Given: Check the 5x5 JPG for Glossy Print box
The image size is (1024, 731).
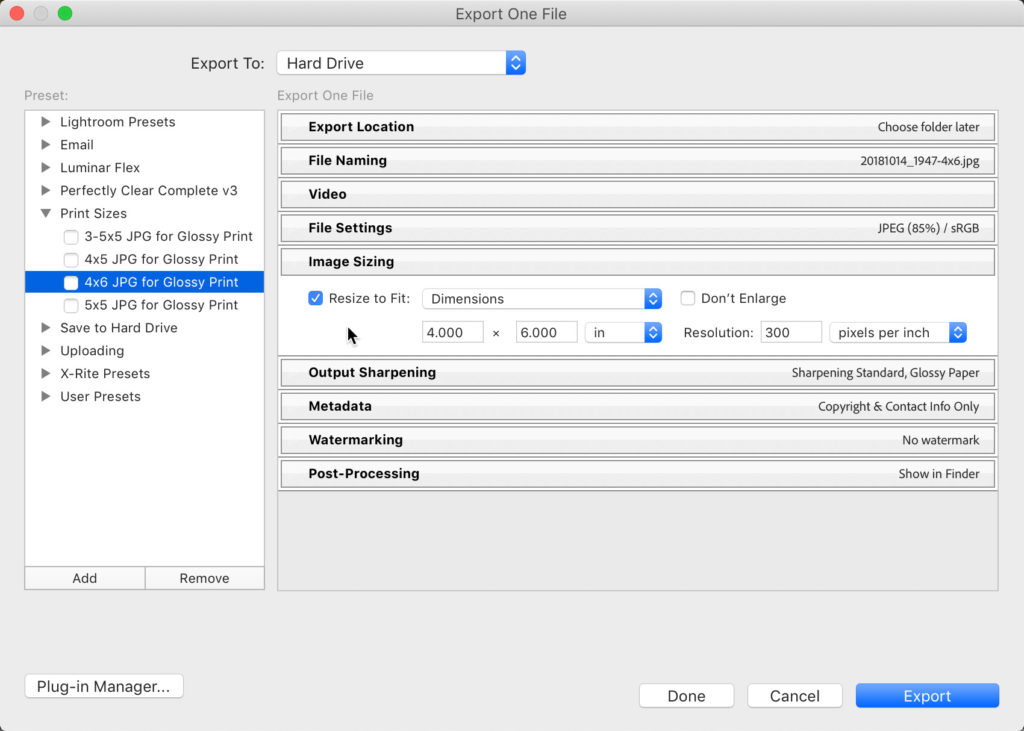Looking at the screenshot, I should pyautogui.click(x=71, y=306).
